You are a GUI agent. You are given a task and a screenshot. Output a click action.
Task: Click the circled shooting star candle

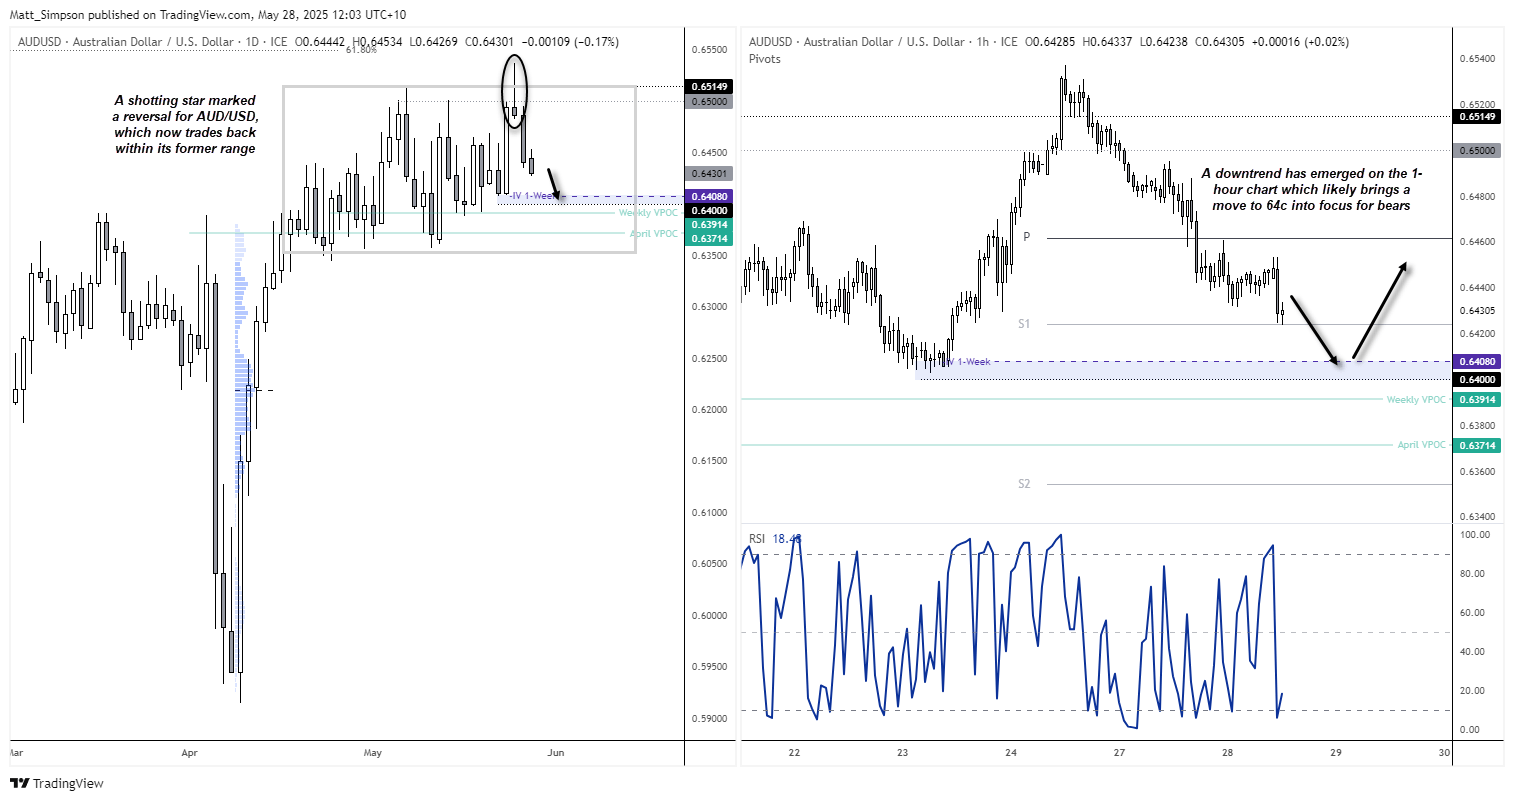coord(513,92)
